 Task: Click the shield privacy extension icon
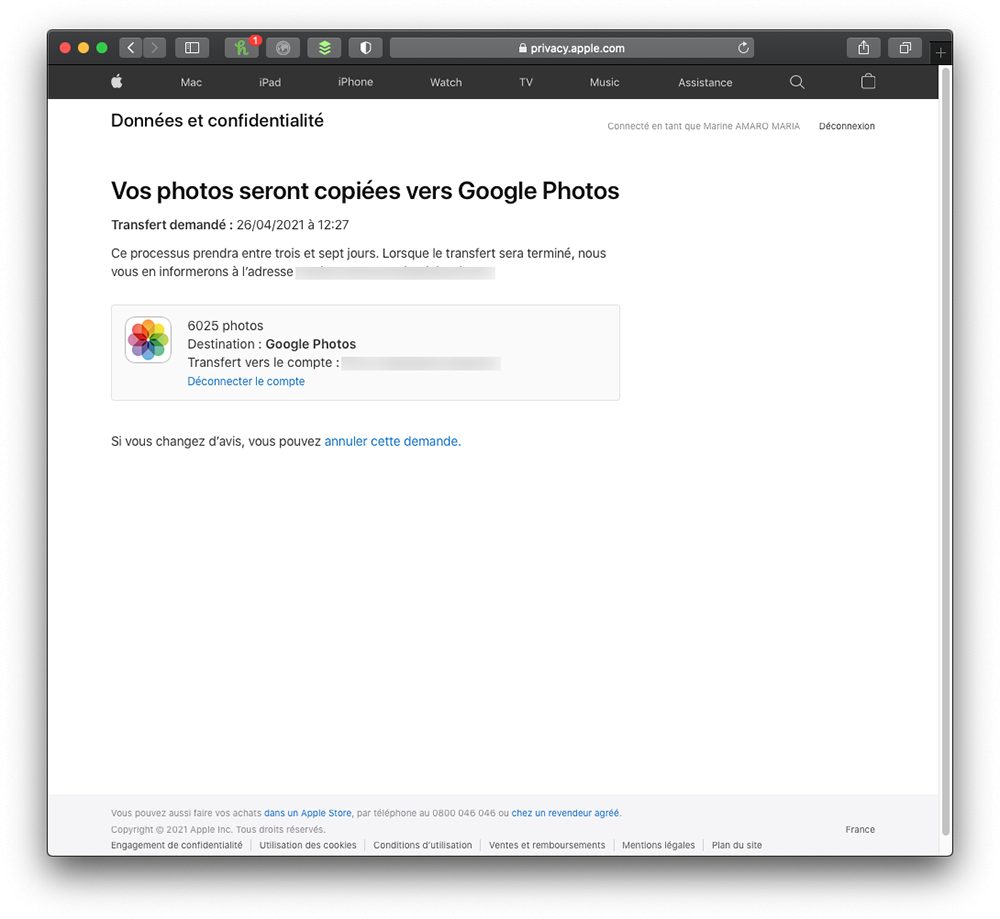click(x=365, y=47)
